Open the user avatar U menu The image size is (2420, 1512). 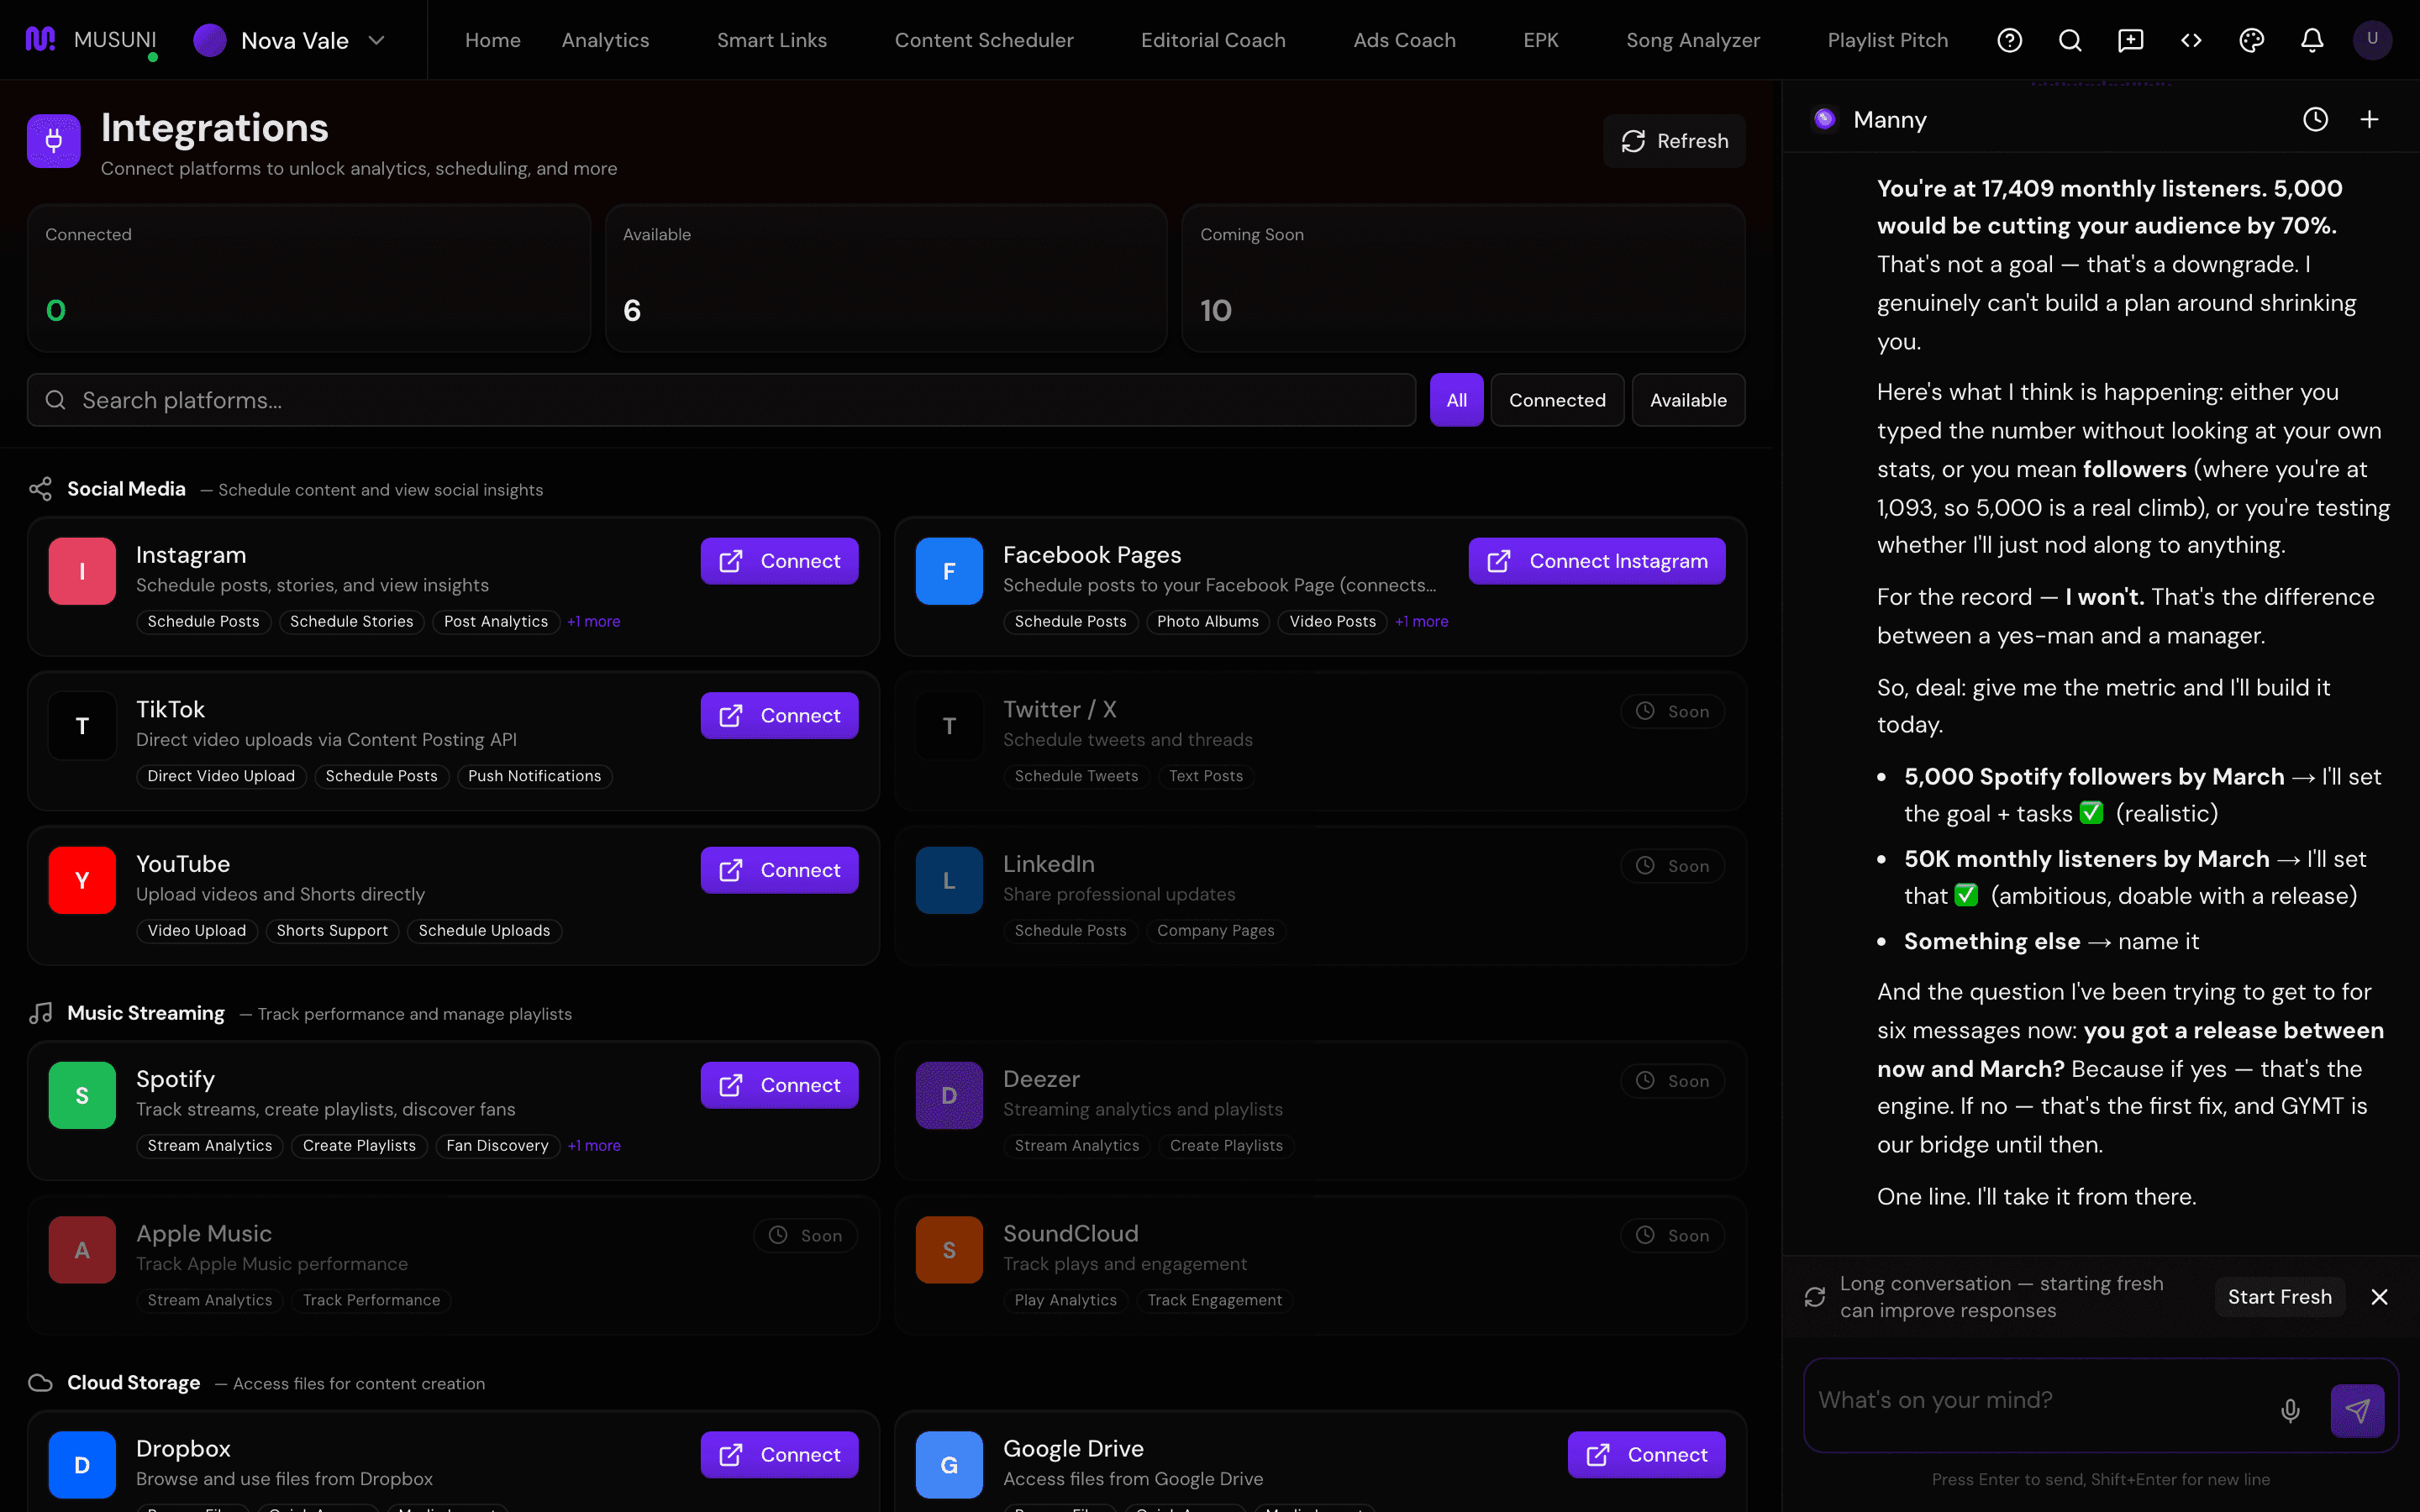(2372, 40)
